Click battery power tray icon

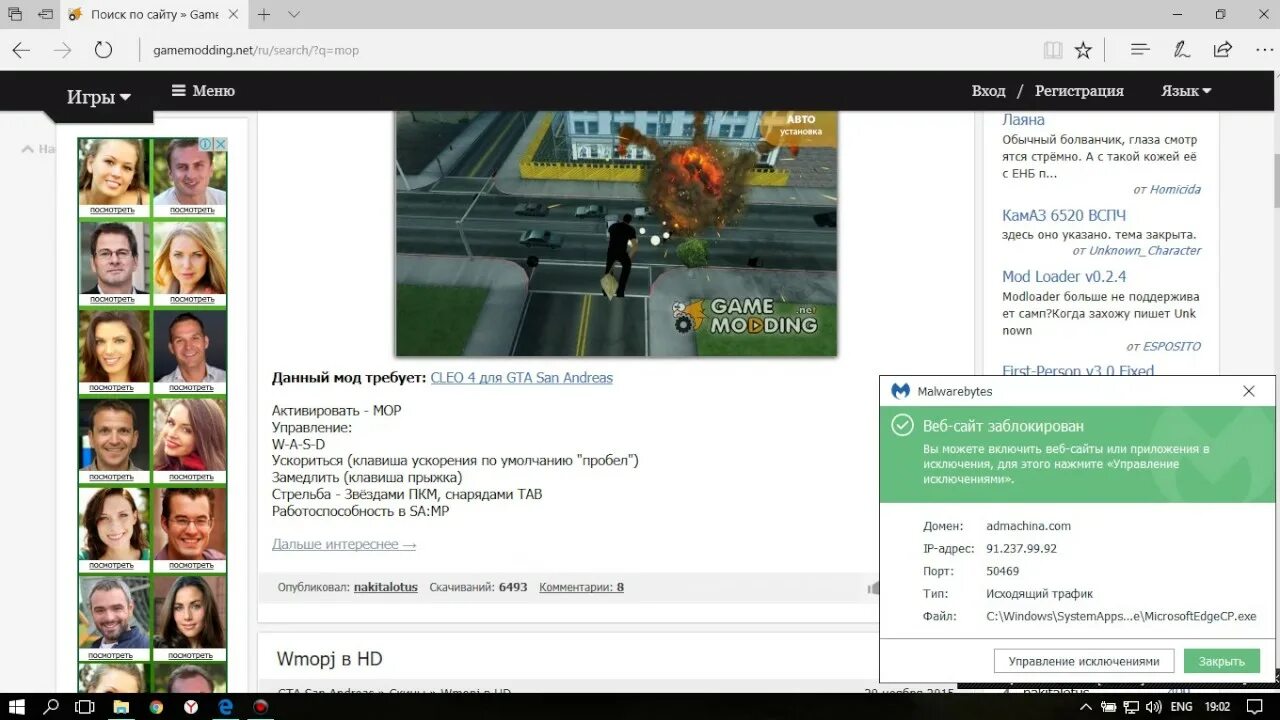[1110, 706]
